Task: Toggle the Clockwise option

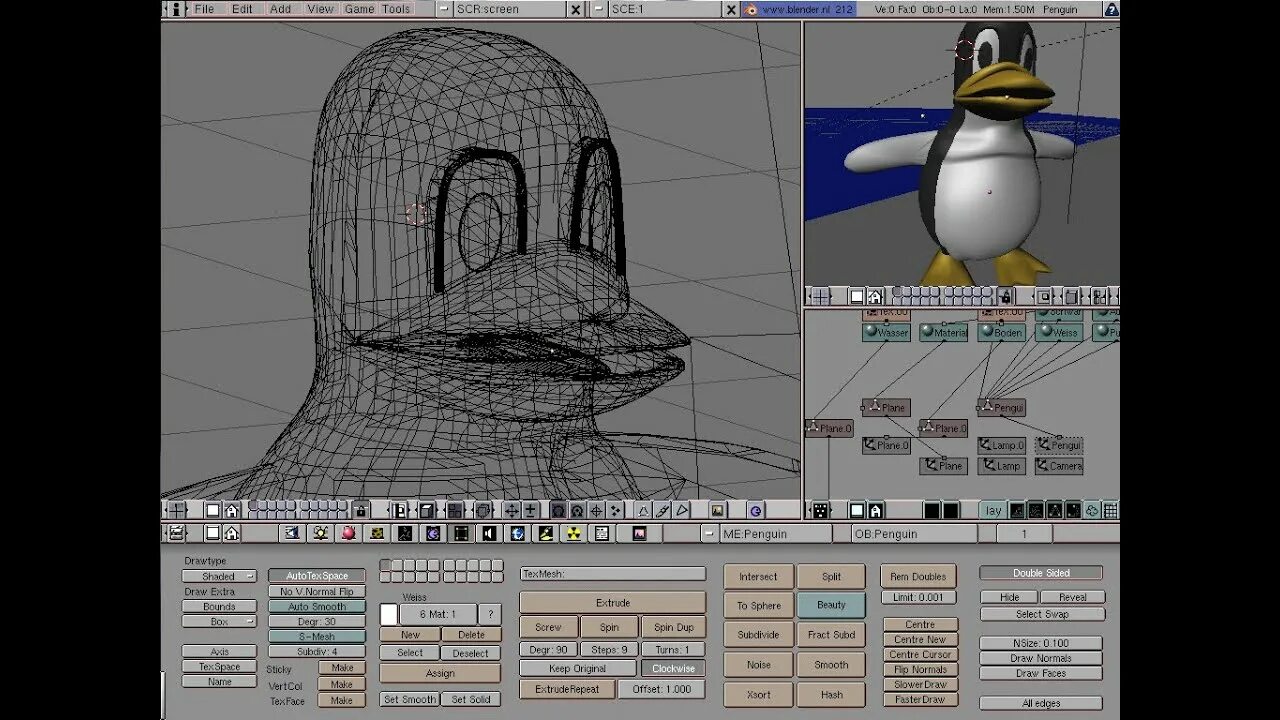Action: [673, 668]
